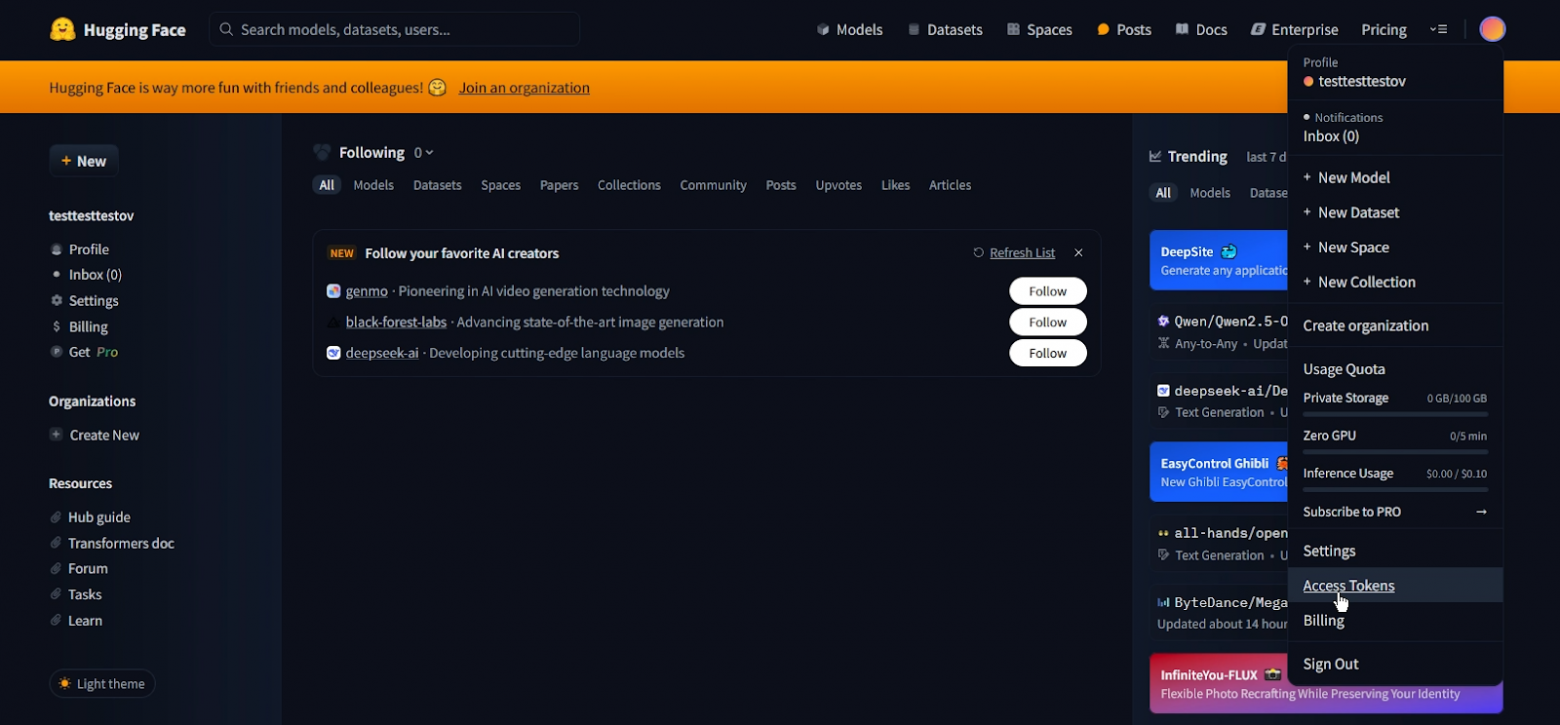Open Posts in top navigation
Viewport: 1560px width, 725px height.
[1124, 29]
